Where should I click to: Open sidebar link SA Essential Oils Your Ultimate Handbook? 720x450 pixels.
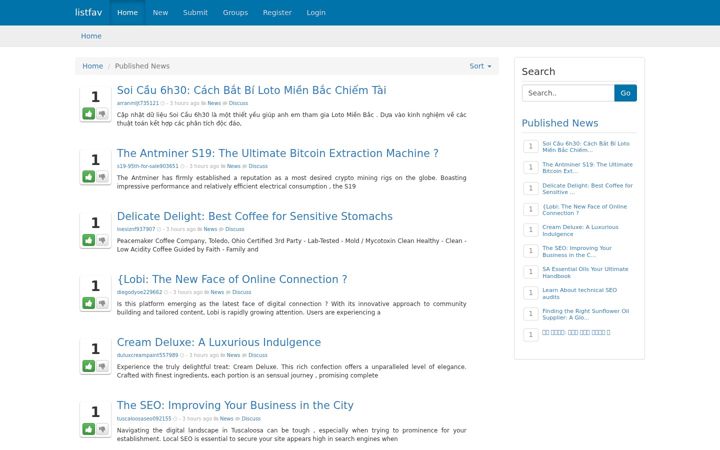pos(585,272)
